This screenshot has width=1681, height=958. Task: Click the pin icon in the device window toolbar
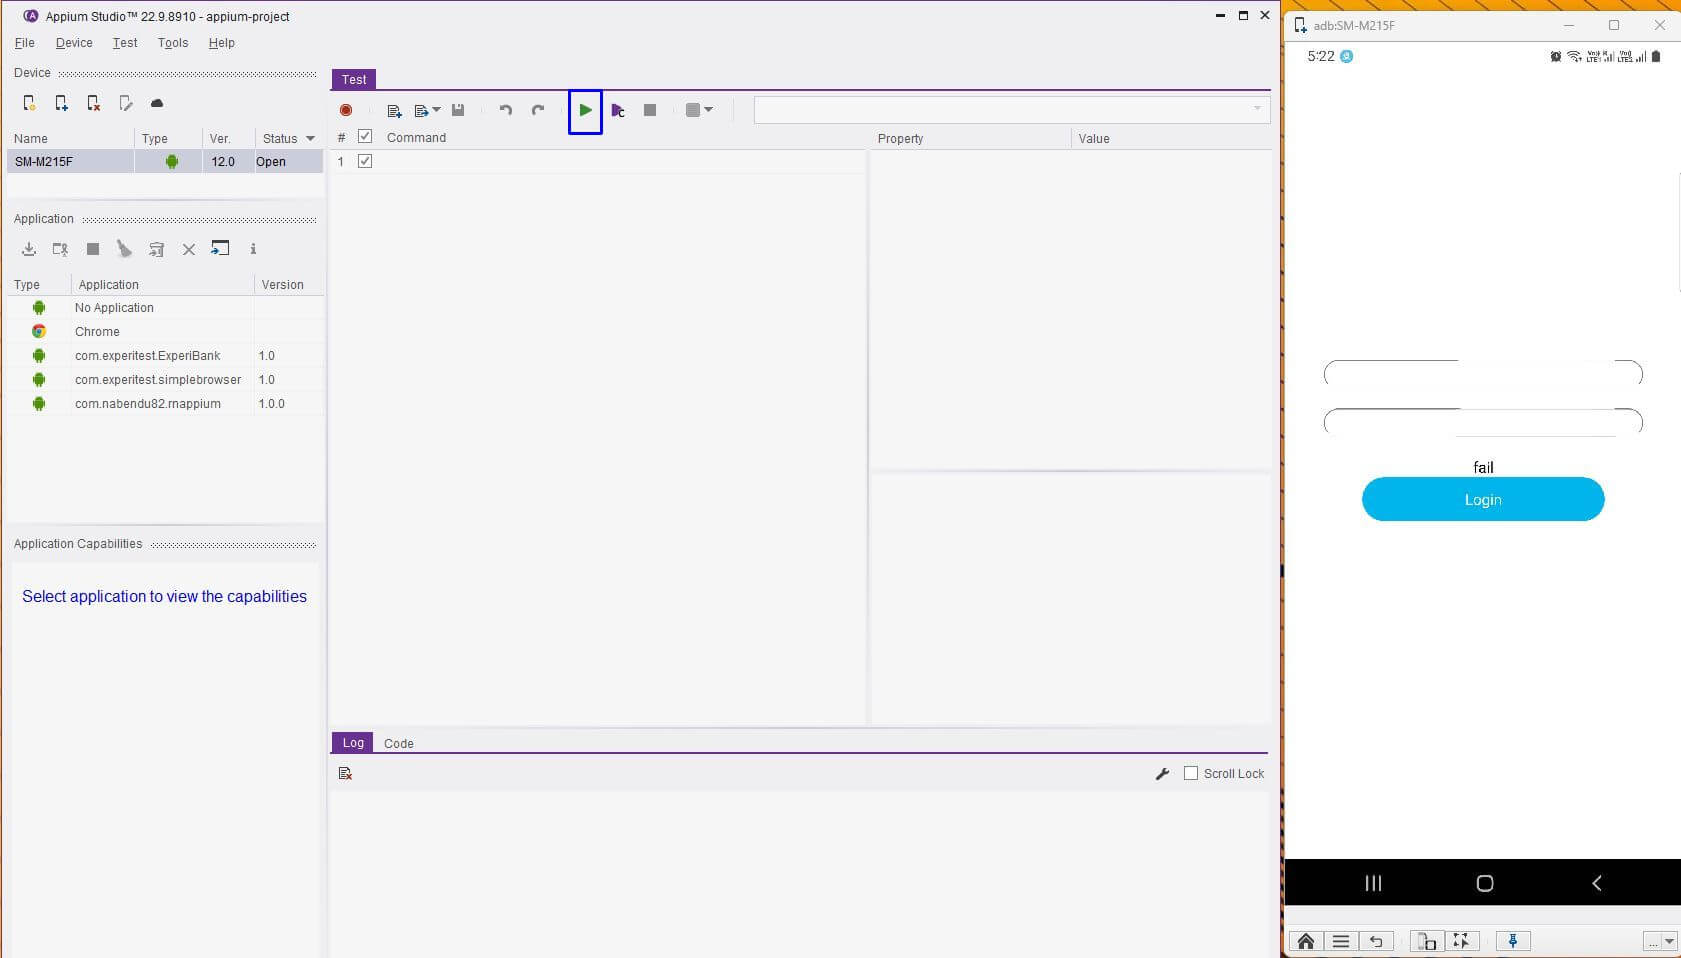[x=1512, y=941]
